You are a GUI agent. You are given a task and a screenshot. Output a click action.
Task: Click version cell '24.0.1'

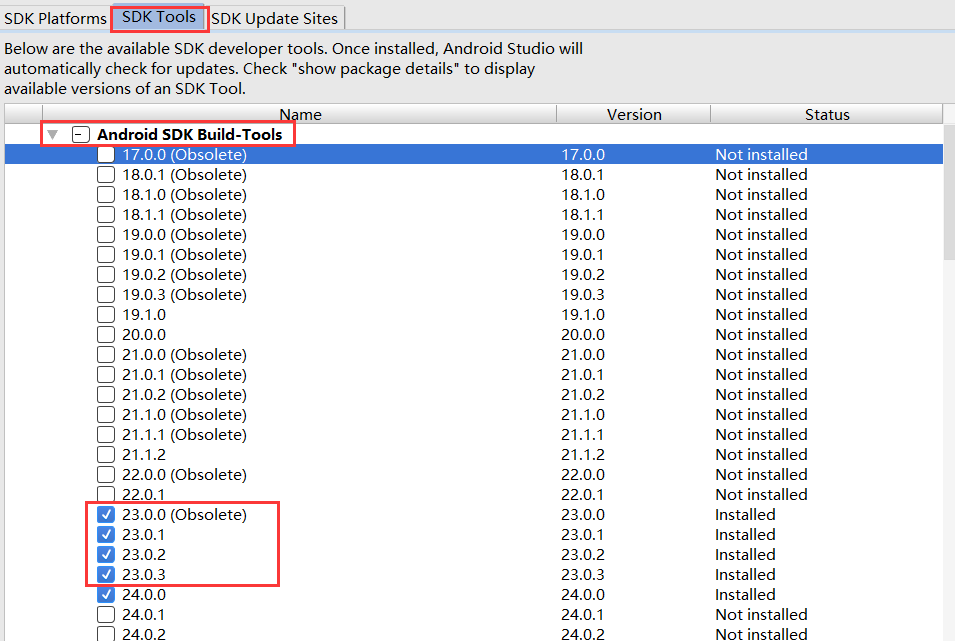pos(583,614)
